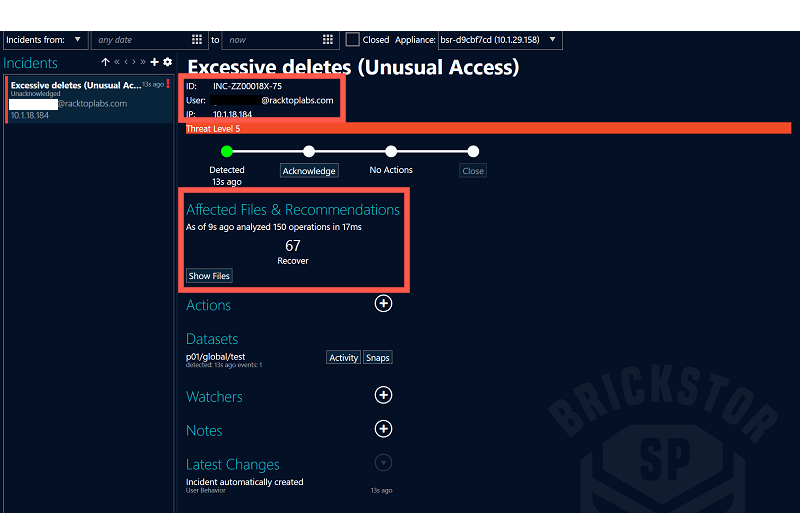800x513 pixels.
Task: Click the Acknowledge step button
Action: coord(309,171)
